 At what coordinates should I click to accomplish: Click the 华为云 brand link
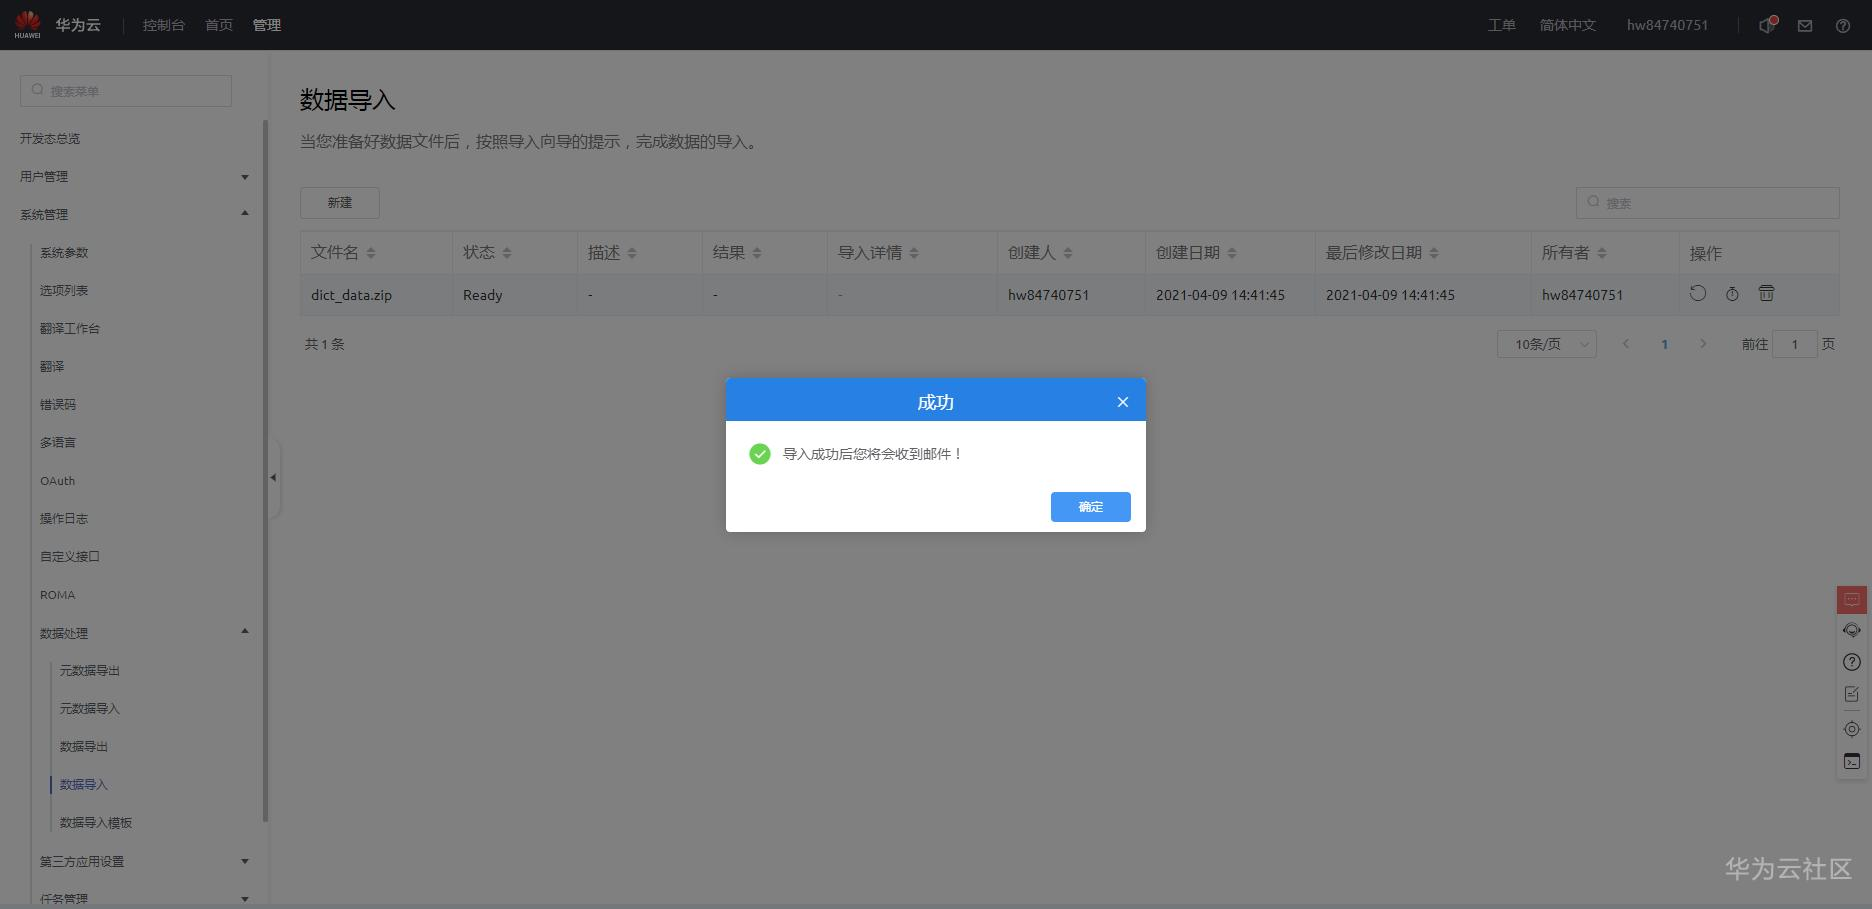78,25
